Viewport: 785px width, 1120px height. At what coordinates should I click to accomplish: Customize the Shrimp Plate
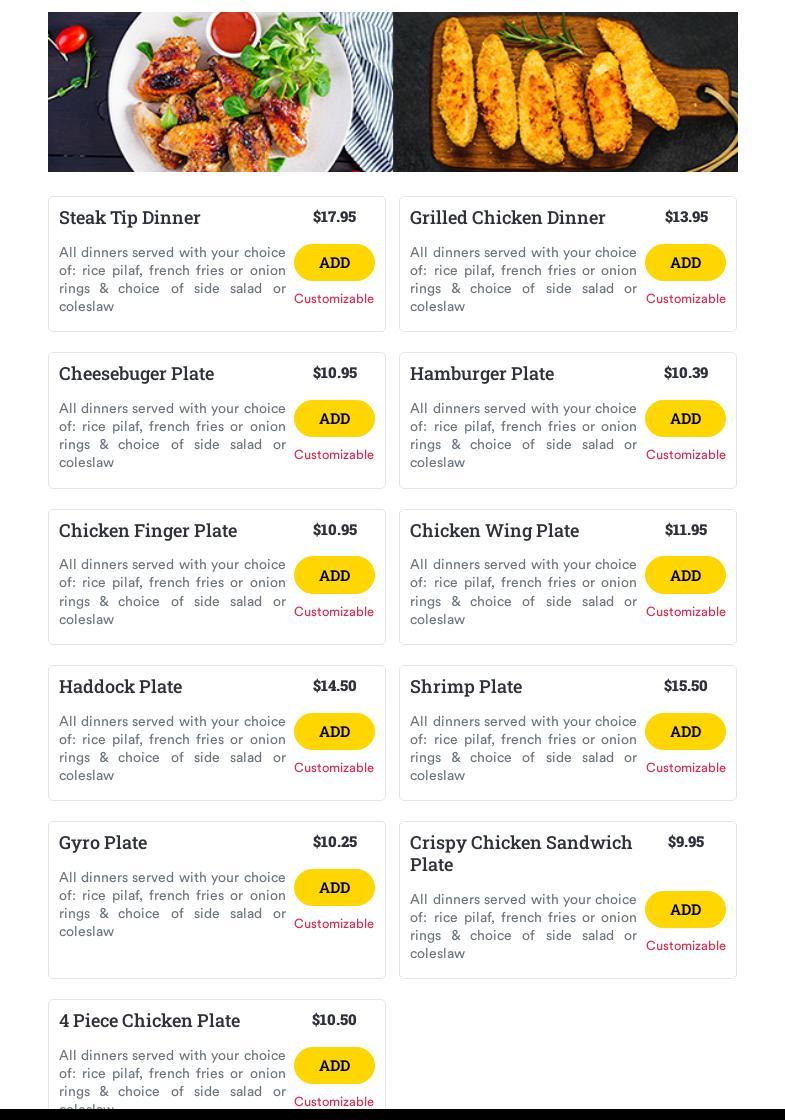coord(686,767)
